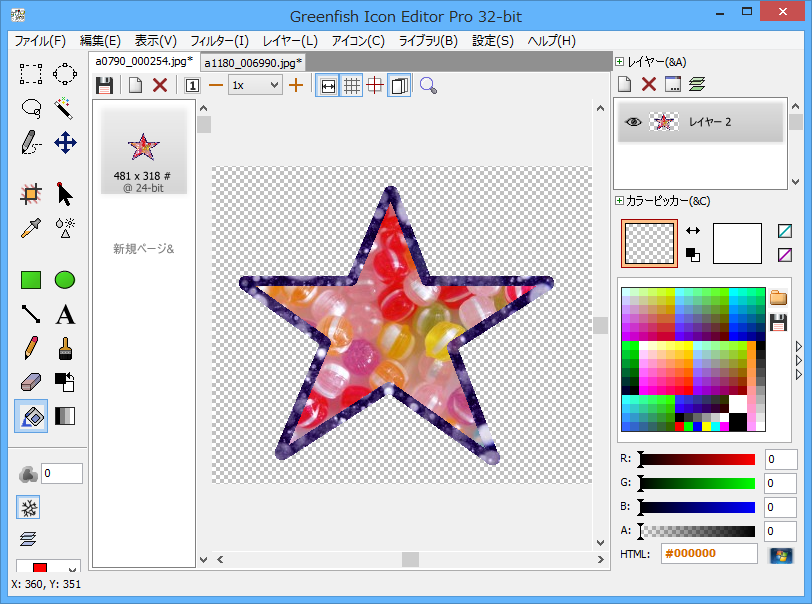812x604 pixels.
Task: Select the Eraser tool
Action: (31, 382)
